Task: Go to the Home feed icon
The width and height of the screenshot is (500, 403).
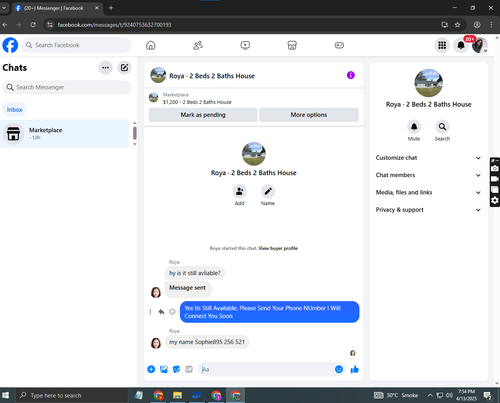Action: tap(151, 45)
